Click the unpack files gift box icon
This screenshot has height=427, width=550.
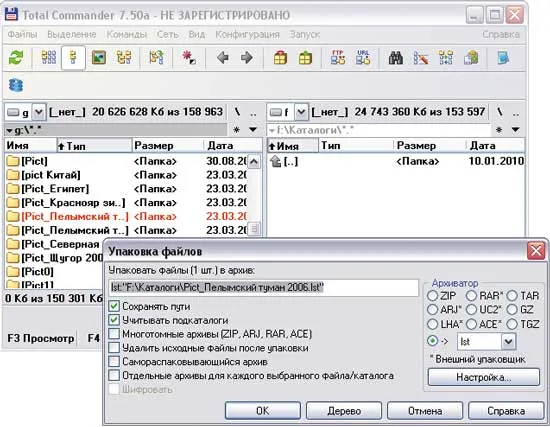305,58
